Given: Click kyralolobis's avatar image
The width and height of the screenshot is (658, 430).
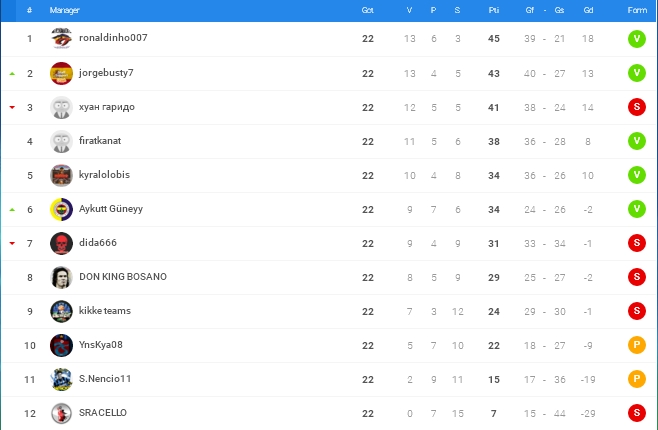Looking at the screenshot, I should point(61,175).
